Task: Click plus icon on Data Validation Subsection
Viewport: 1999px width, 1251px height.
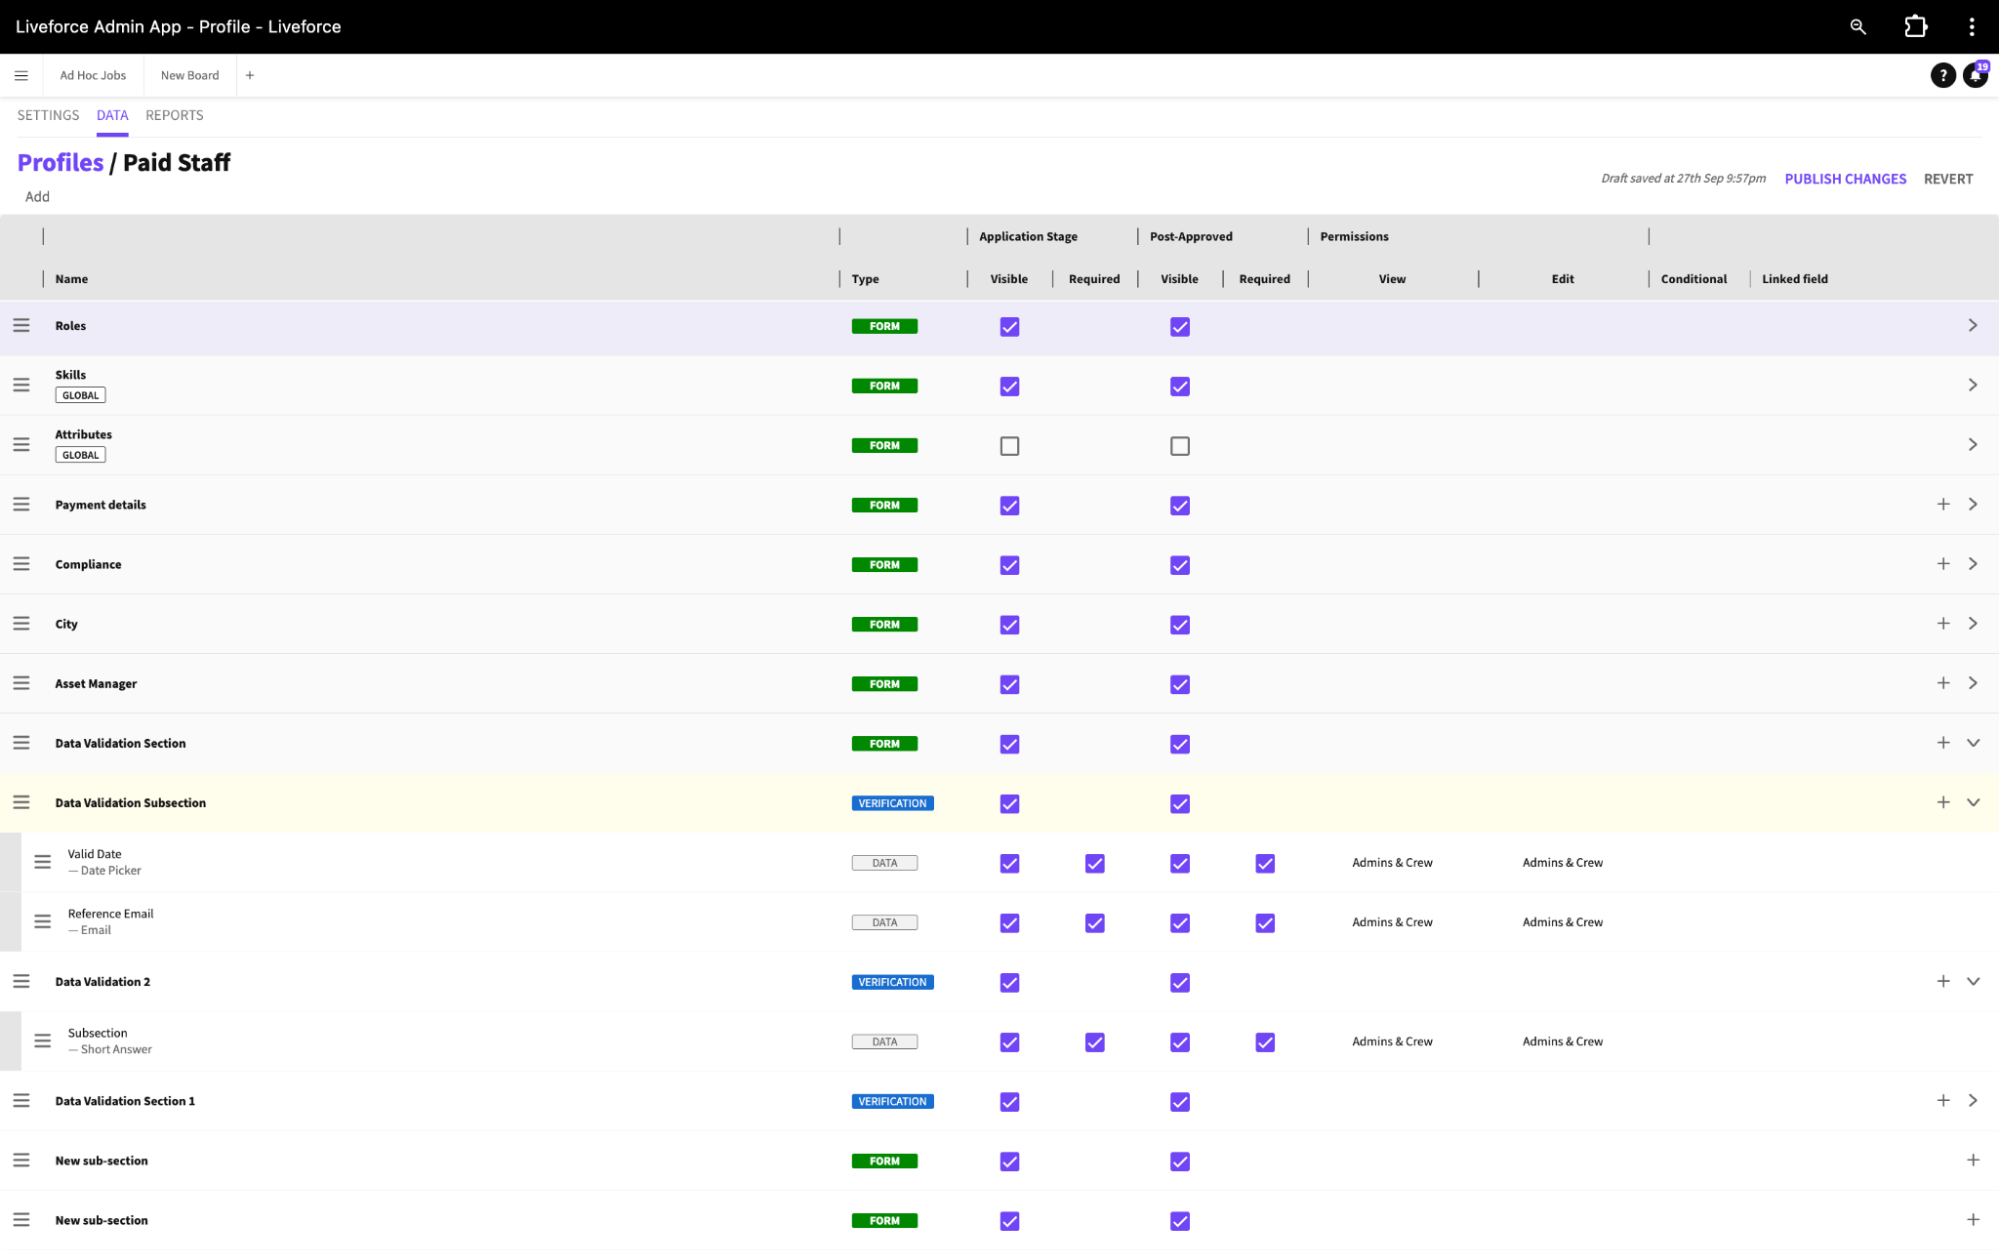Action: click(x=1943, y=803)
